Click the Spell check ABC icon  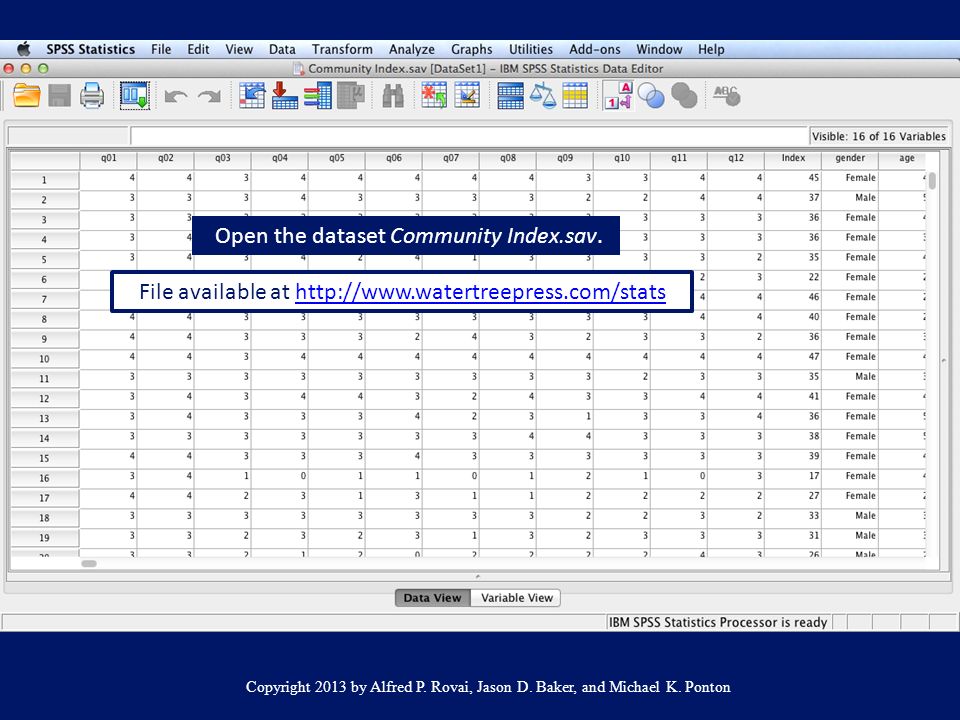(x=727, y=96)
